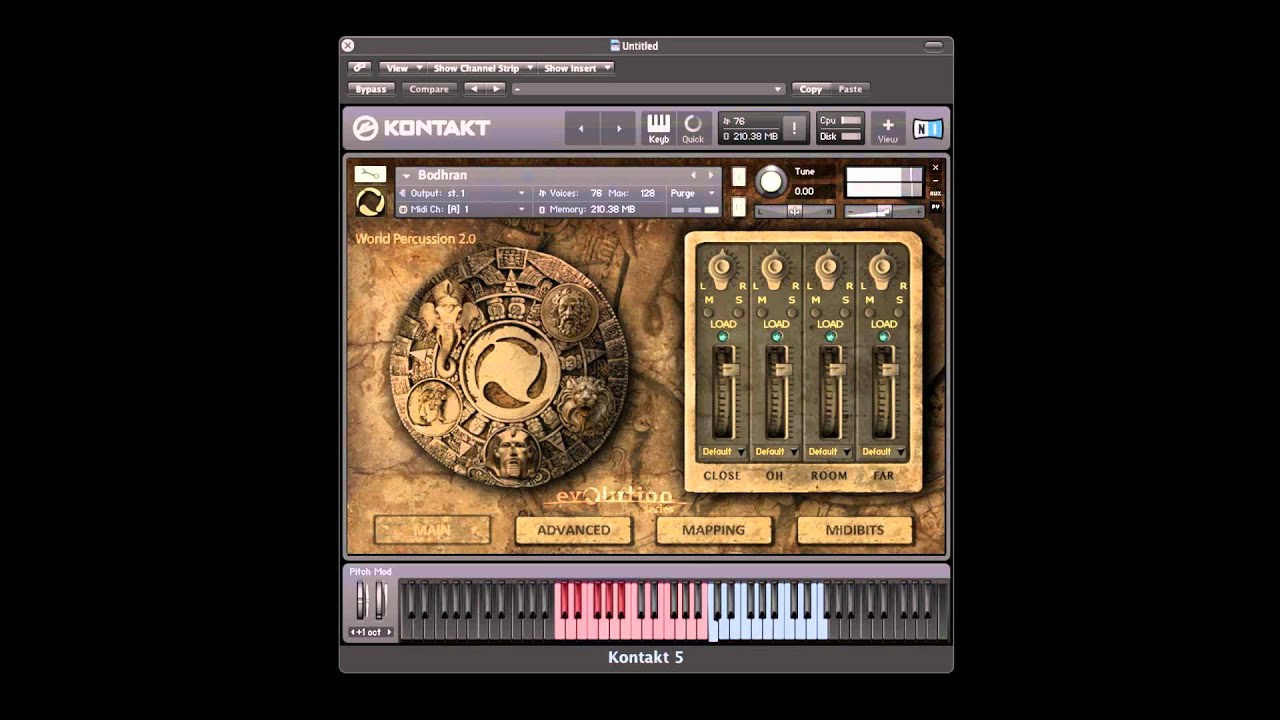
Task: Toggle the LOAD light for OH mic
Action: pos(776,337)
